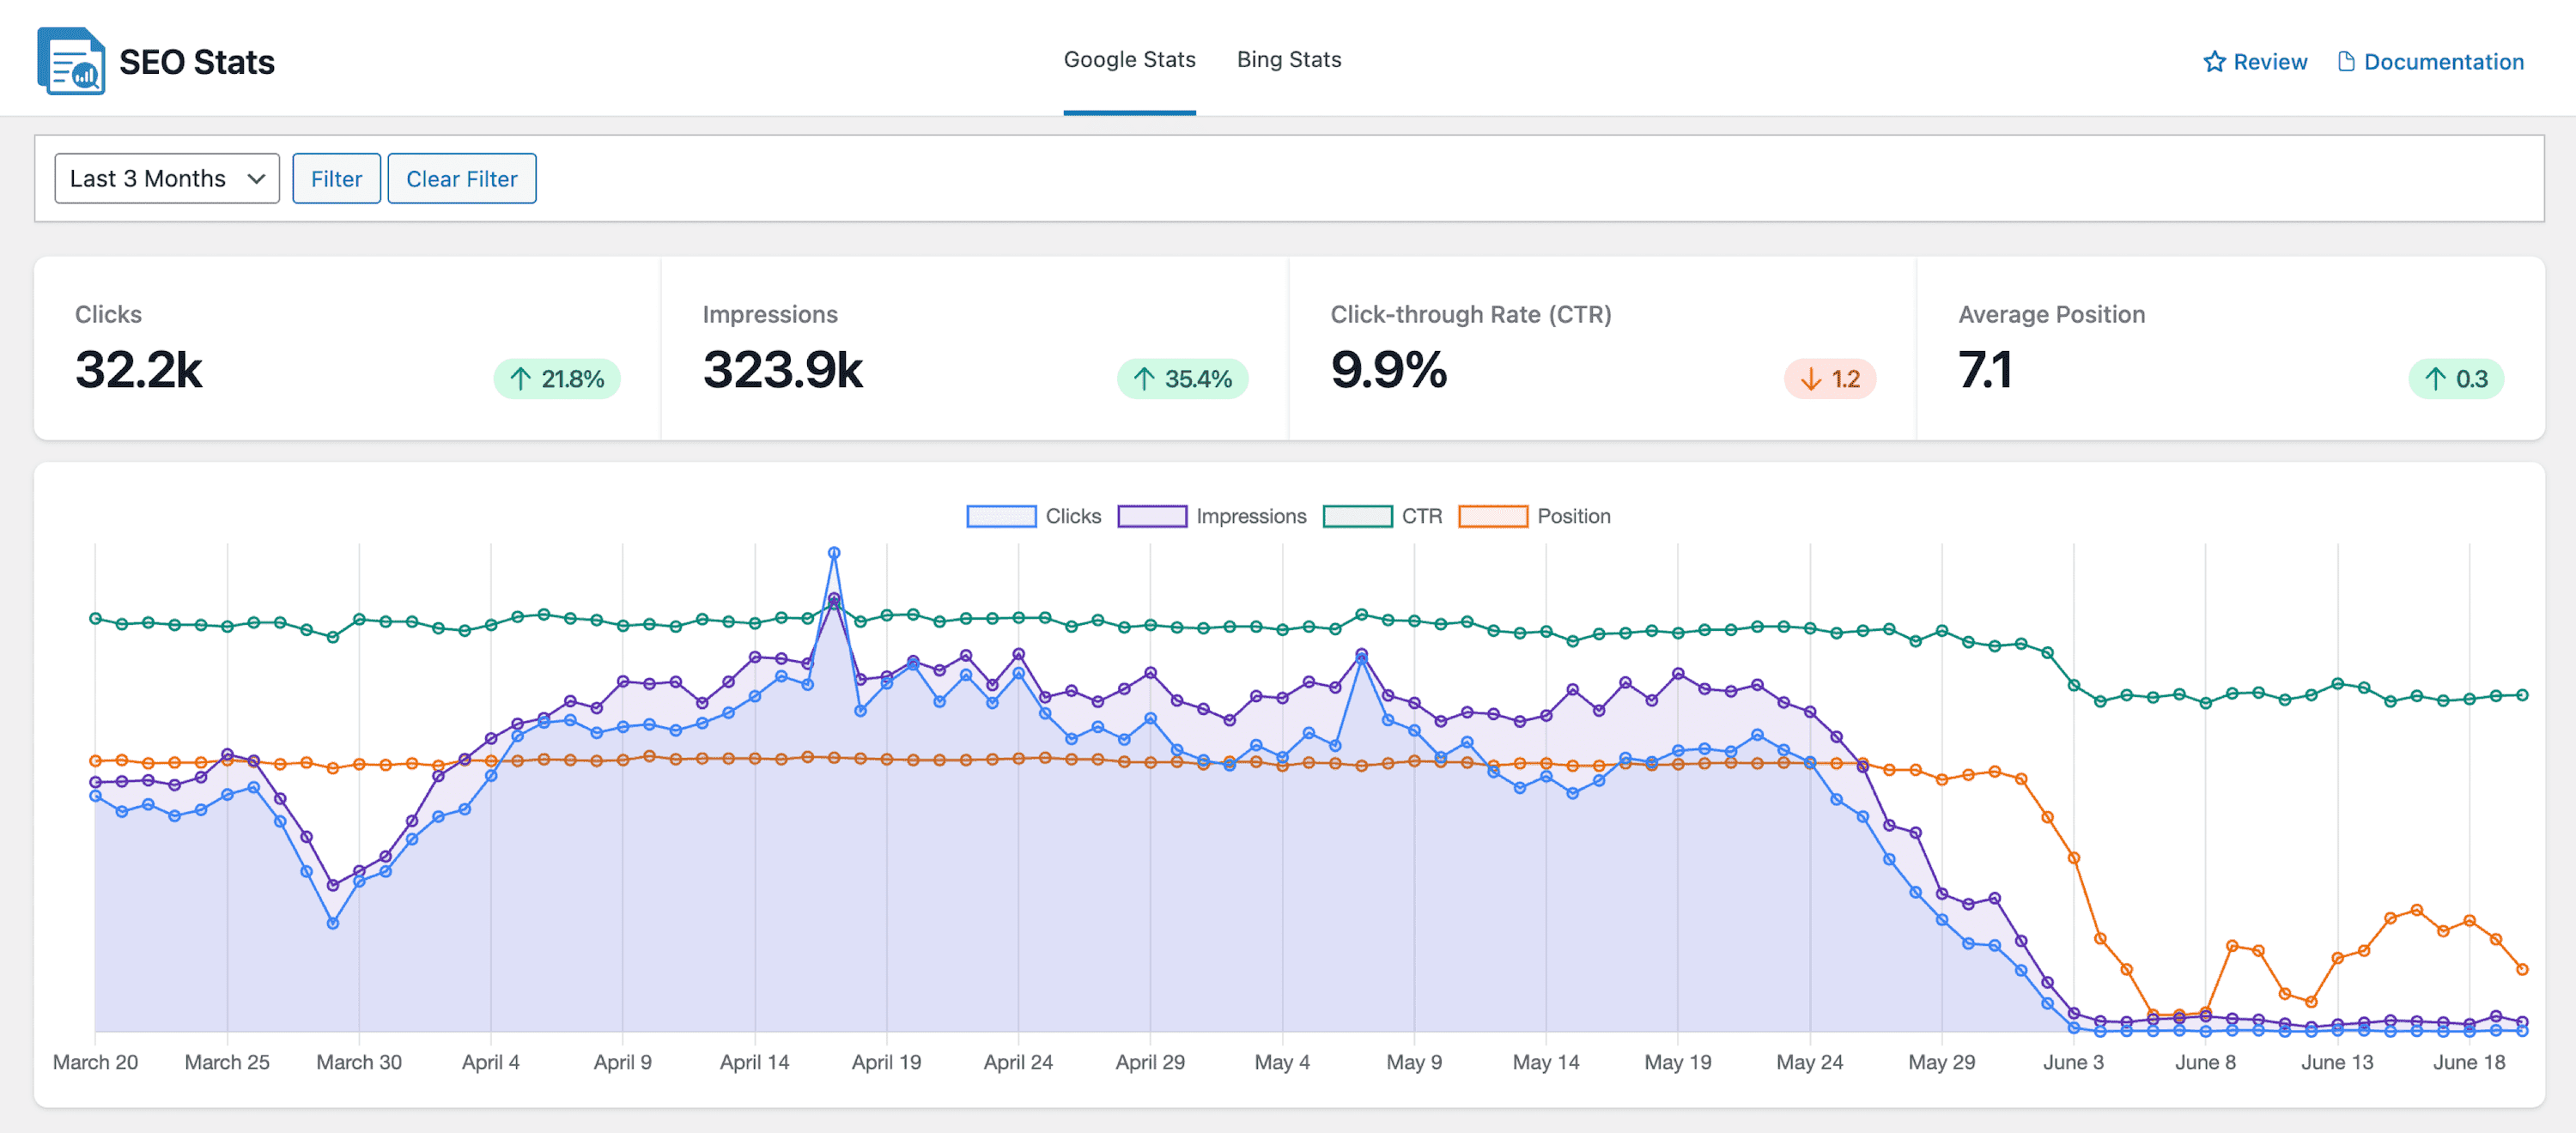Open the Last 3 Months dropdown
The height and width of the screenshot is (1133, 2576).
point(167,179)
